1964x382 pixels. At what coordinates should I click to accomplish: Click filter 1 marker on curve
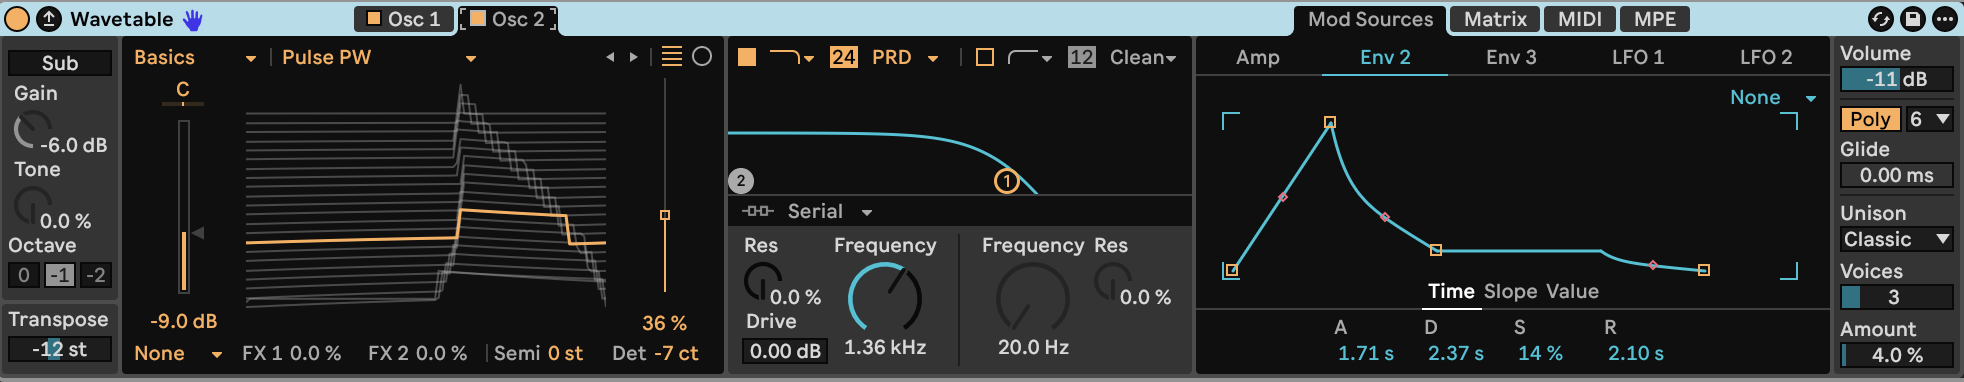pyautogui.click(x=1006, y=181)
